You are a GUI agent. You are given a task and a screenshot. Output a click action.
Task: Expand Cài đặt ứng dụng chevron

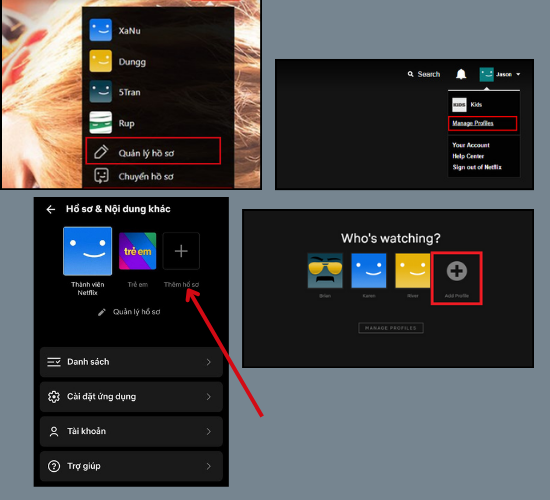click(209, 396)
